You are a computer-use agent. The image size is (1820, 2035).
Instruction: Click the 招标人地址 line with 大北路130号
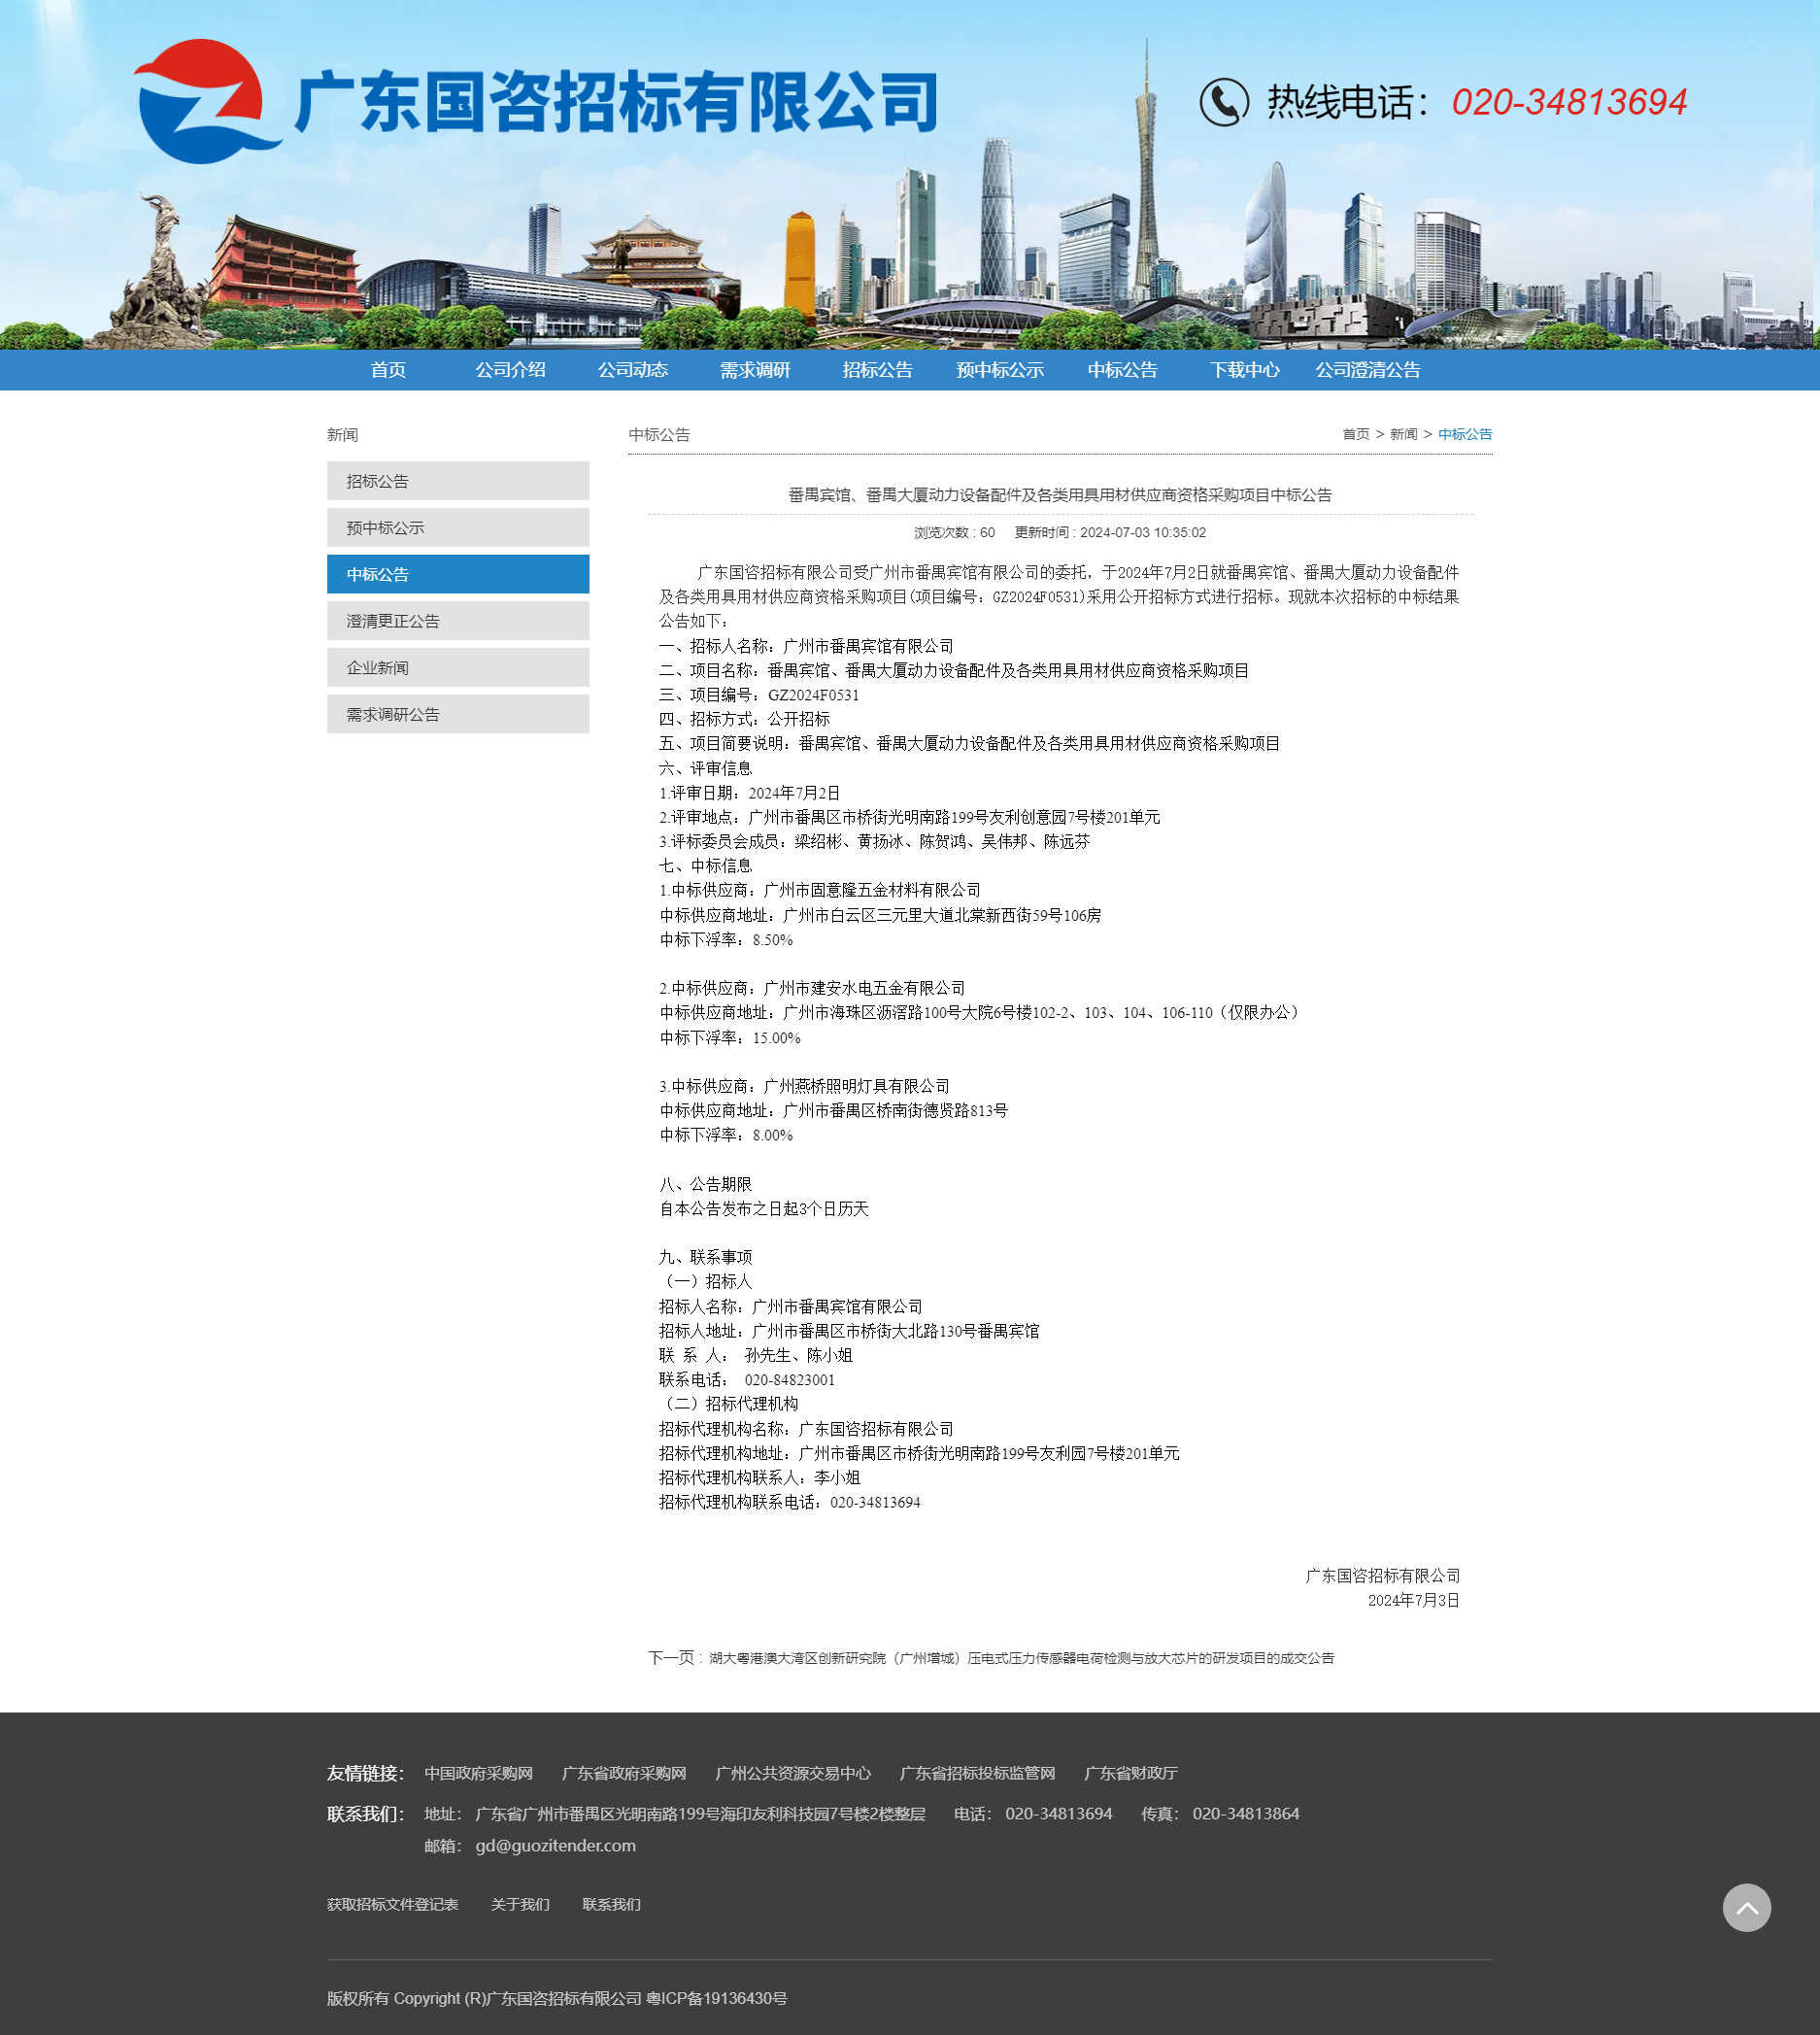click(849, 1331)
